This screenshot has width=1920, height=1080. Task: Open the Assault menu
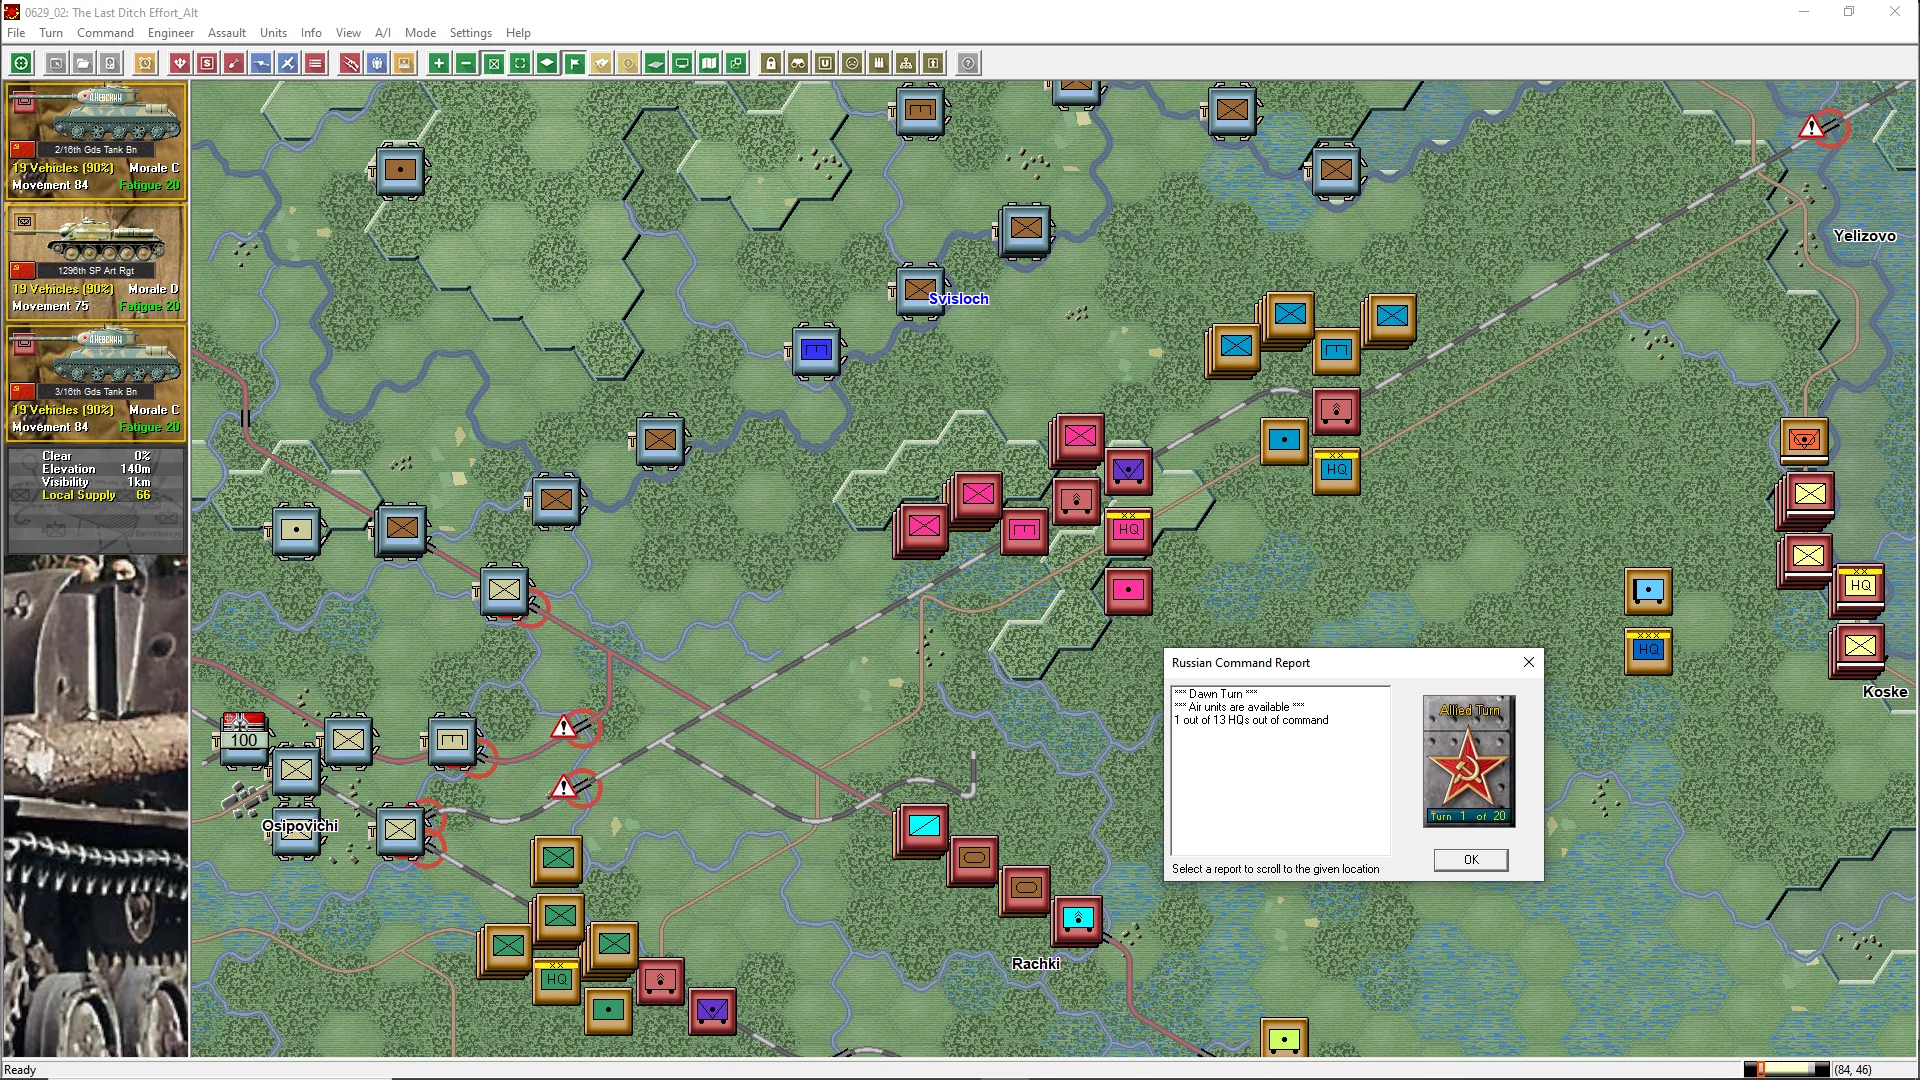tap(226, 33)
